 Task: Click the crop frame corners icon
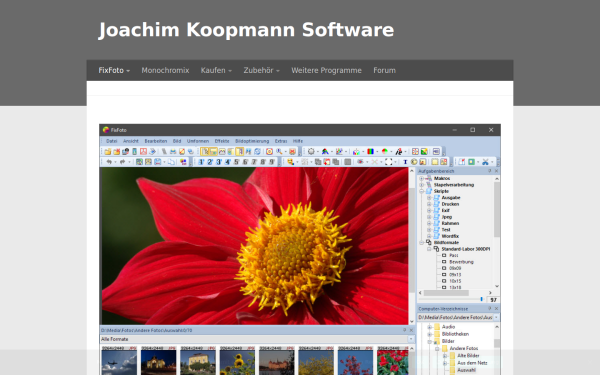tap(388, 162)
